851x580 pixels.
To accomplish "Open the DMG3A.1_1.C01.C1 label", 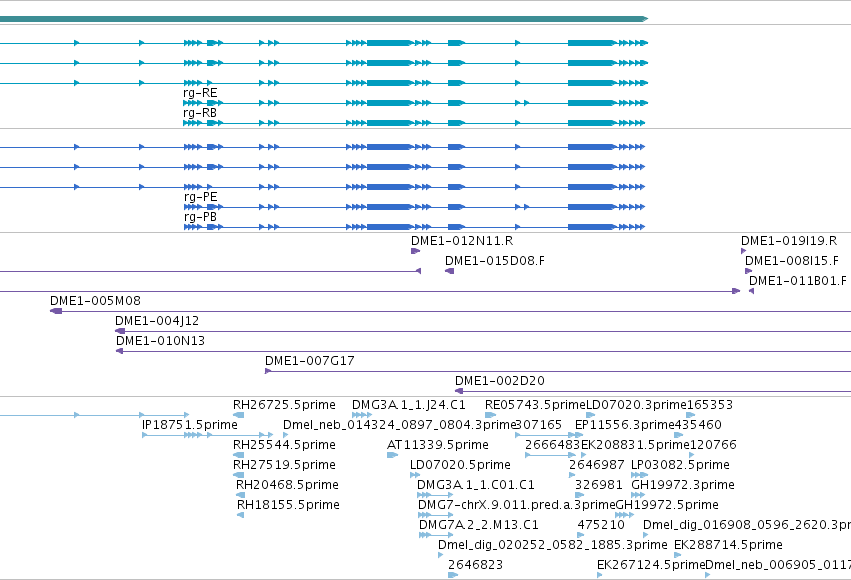I will (x=476, y=485).
